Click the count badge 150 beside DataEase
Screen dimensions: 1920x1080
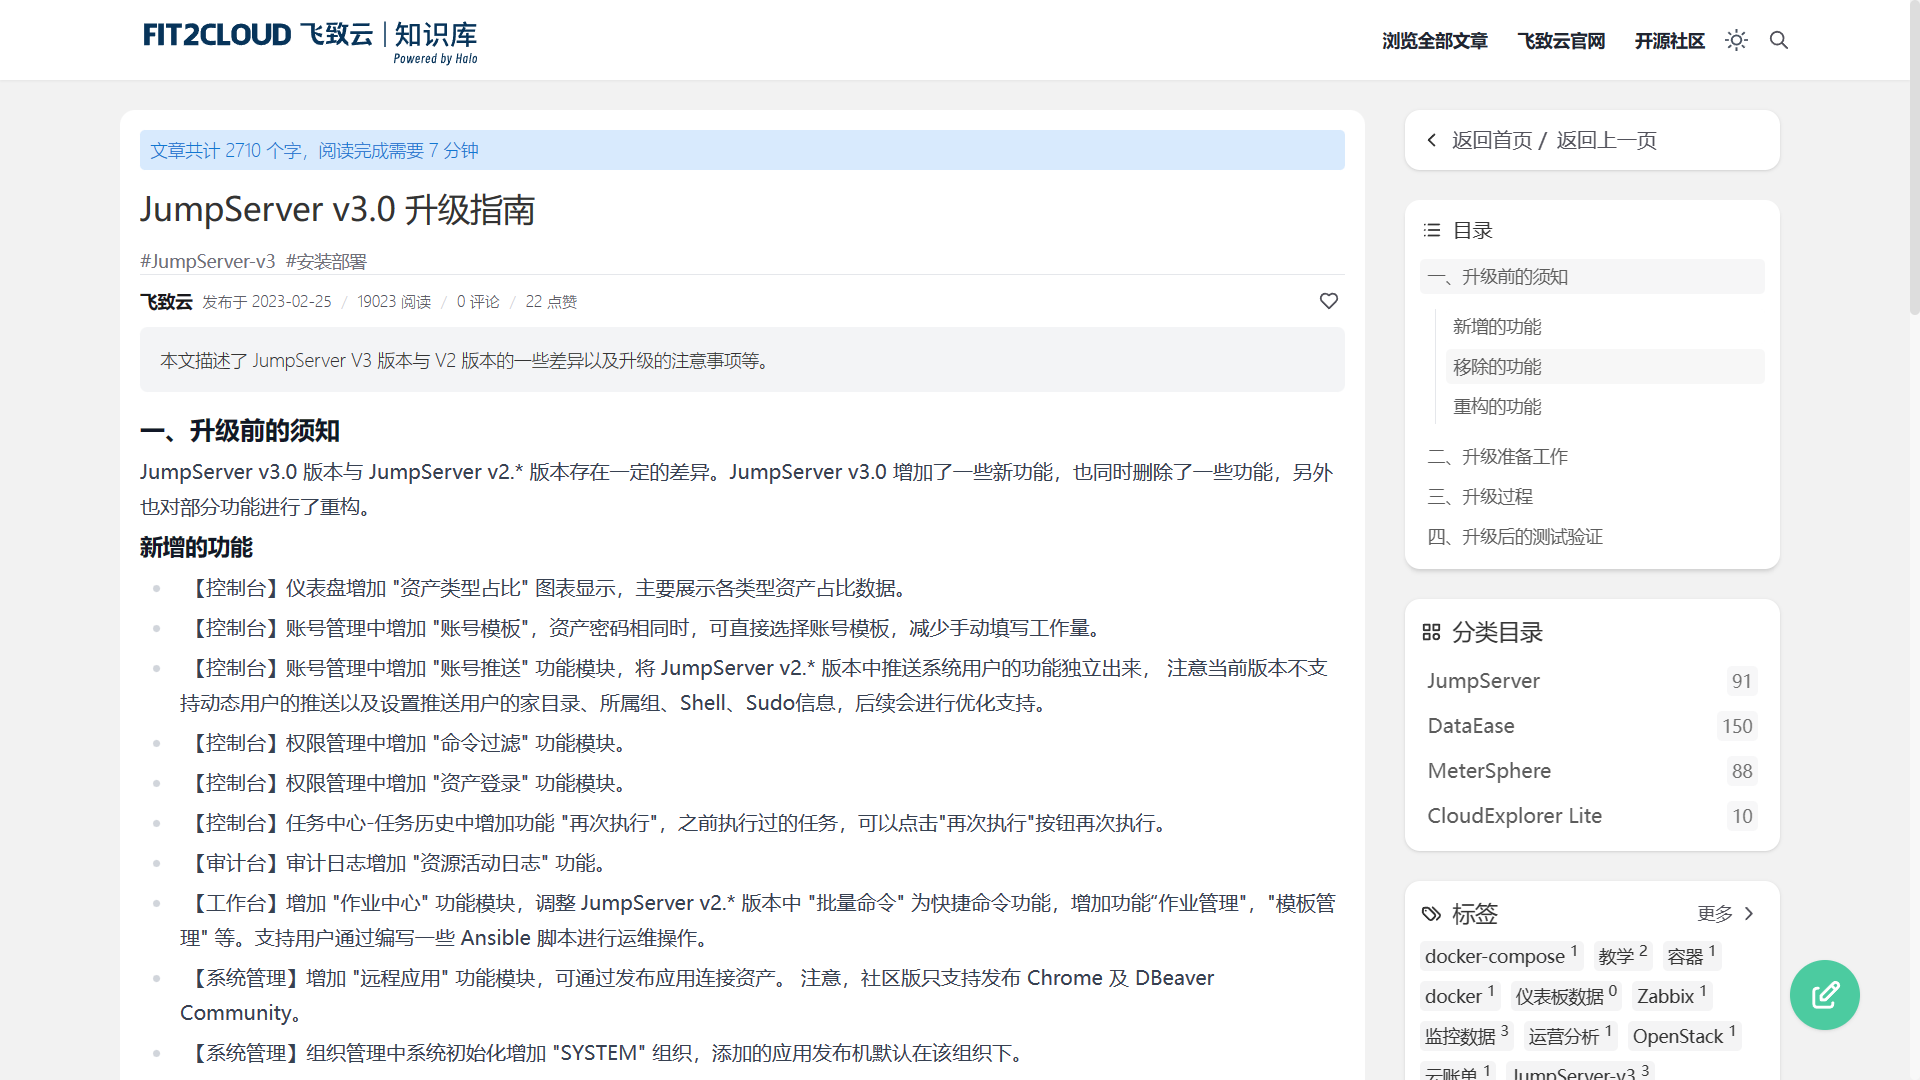[x=1737, y=726]
